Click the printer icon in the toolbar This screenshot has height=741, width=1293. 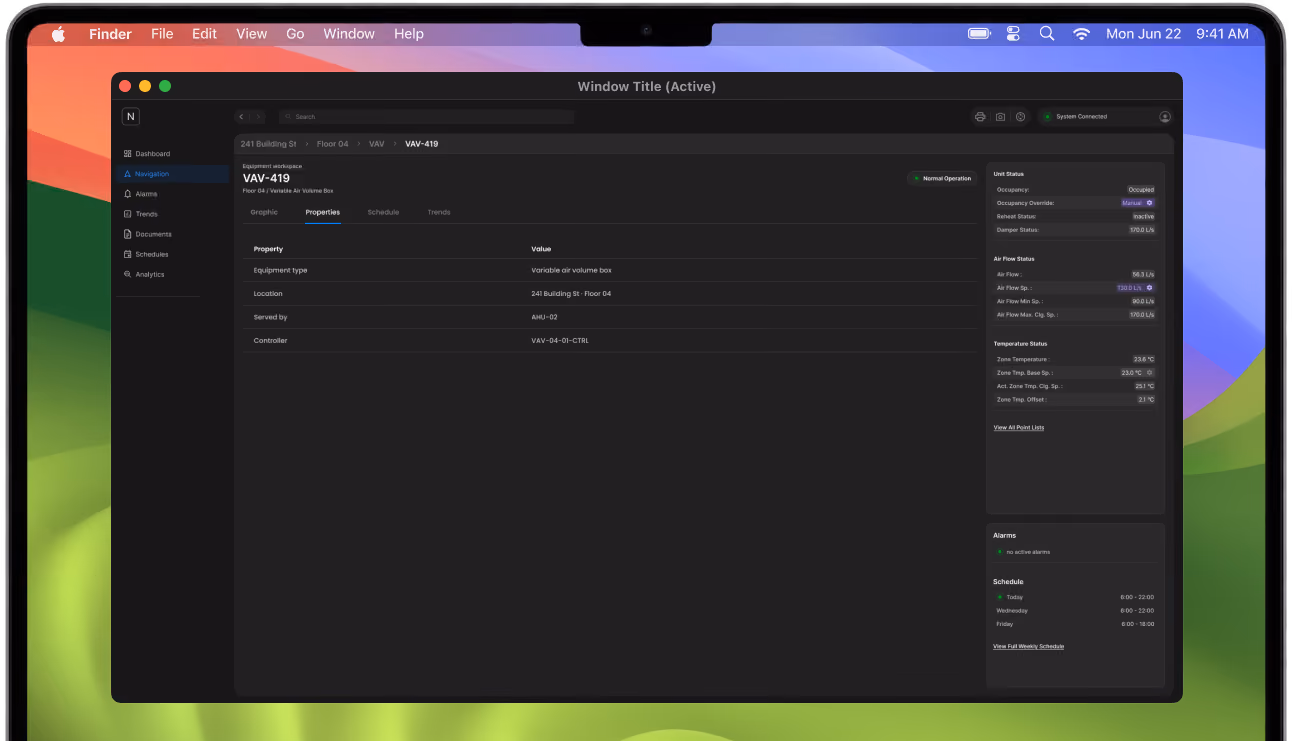(980, 117)
